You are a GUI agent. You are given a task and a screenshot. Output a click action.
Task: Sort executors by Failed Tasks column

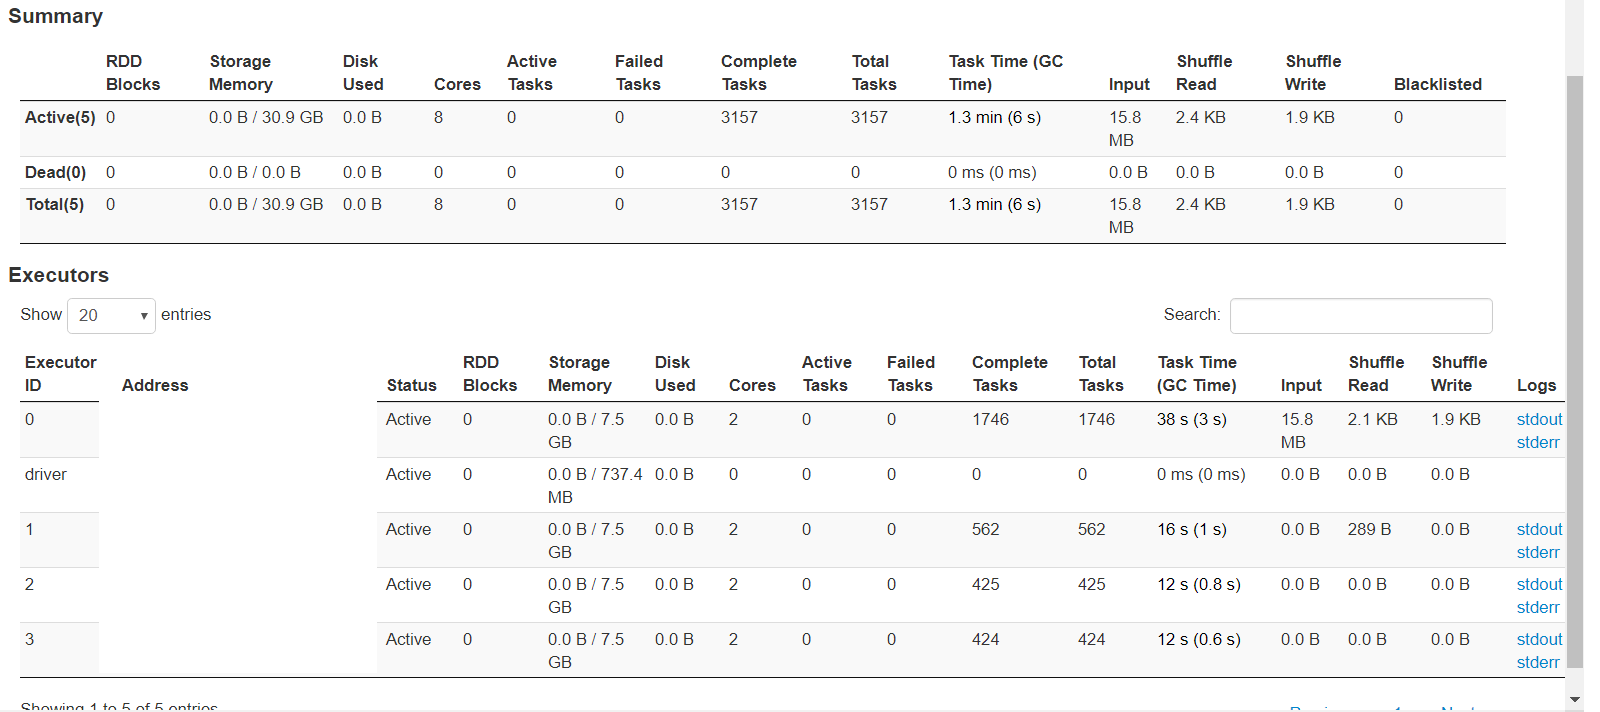tap(911, 374)
